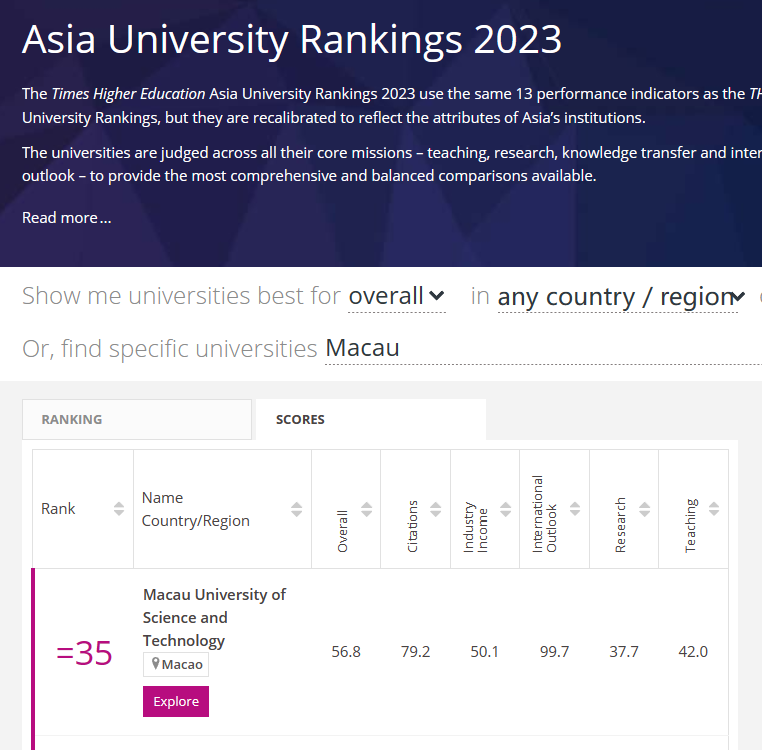Image resolution: width=762 pixels, height=750 pixels.
Task: Click the =35 rank value
Action: [x=85, y=653]
